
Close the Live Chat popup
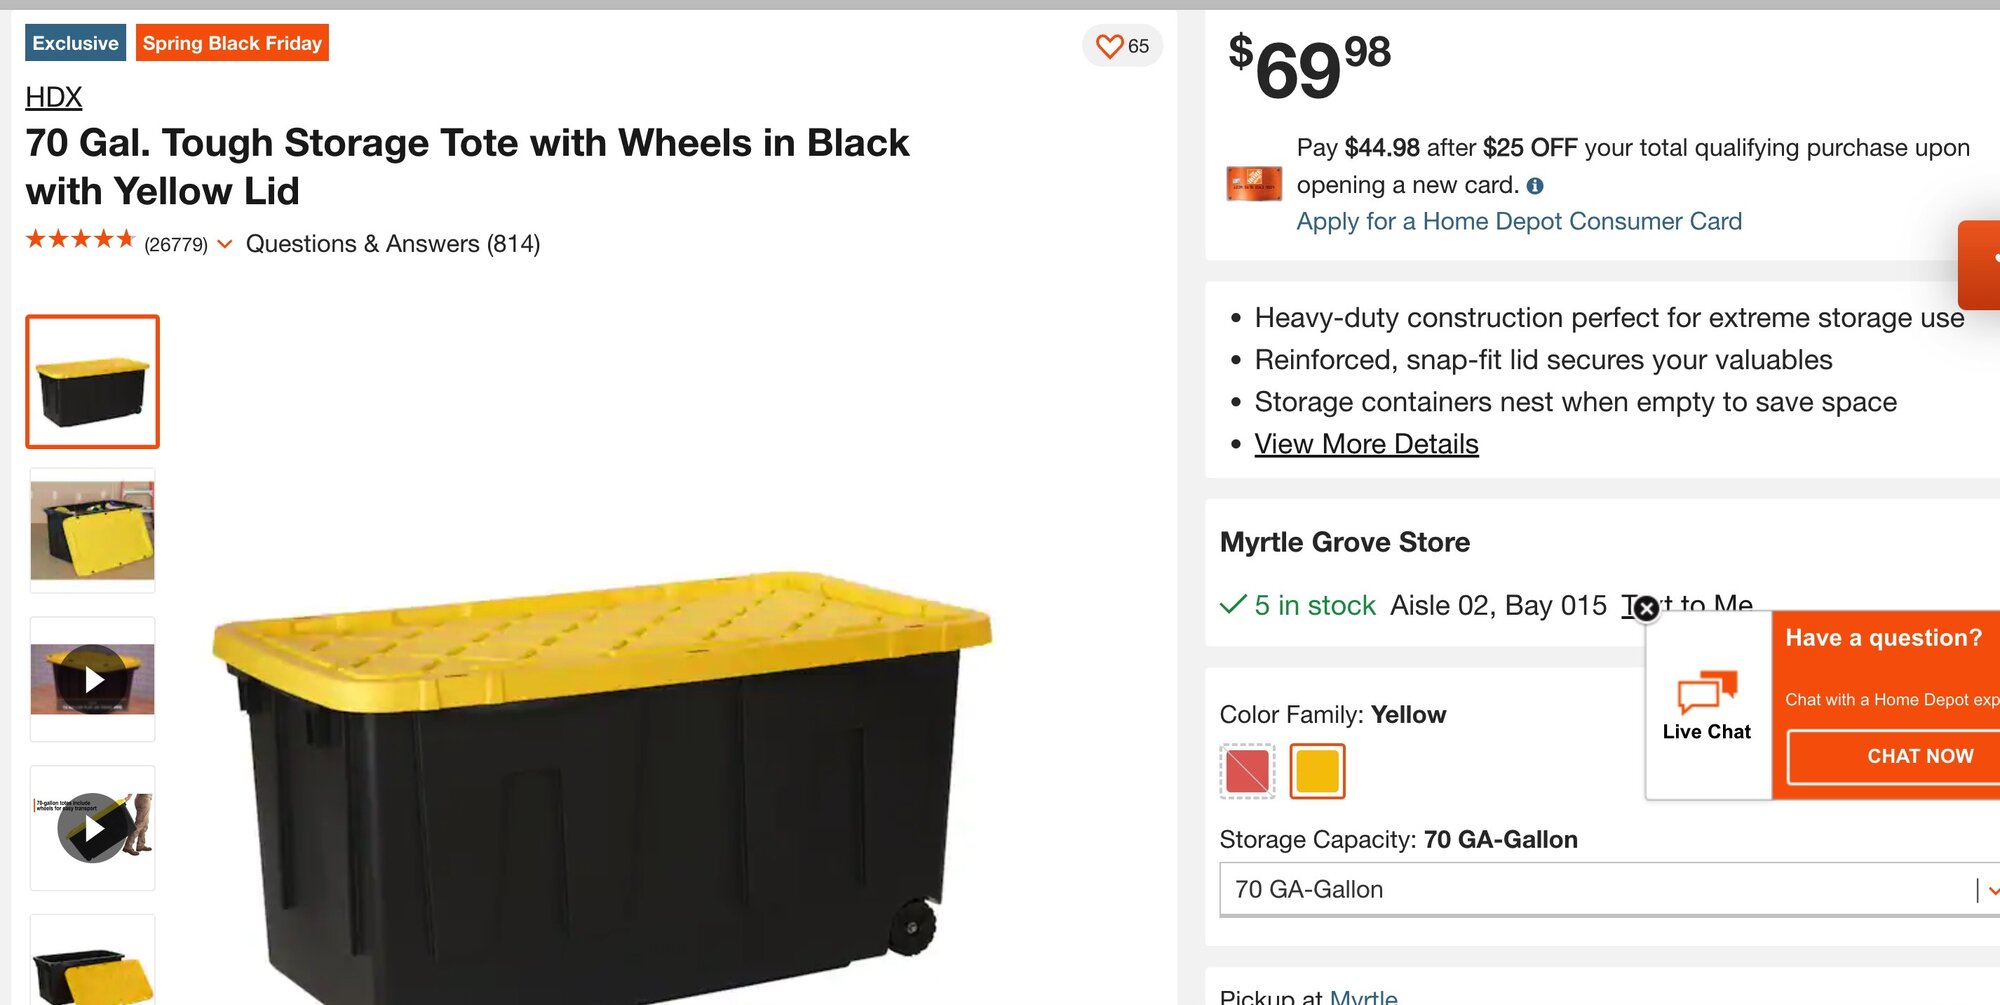click(1646, 607)
